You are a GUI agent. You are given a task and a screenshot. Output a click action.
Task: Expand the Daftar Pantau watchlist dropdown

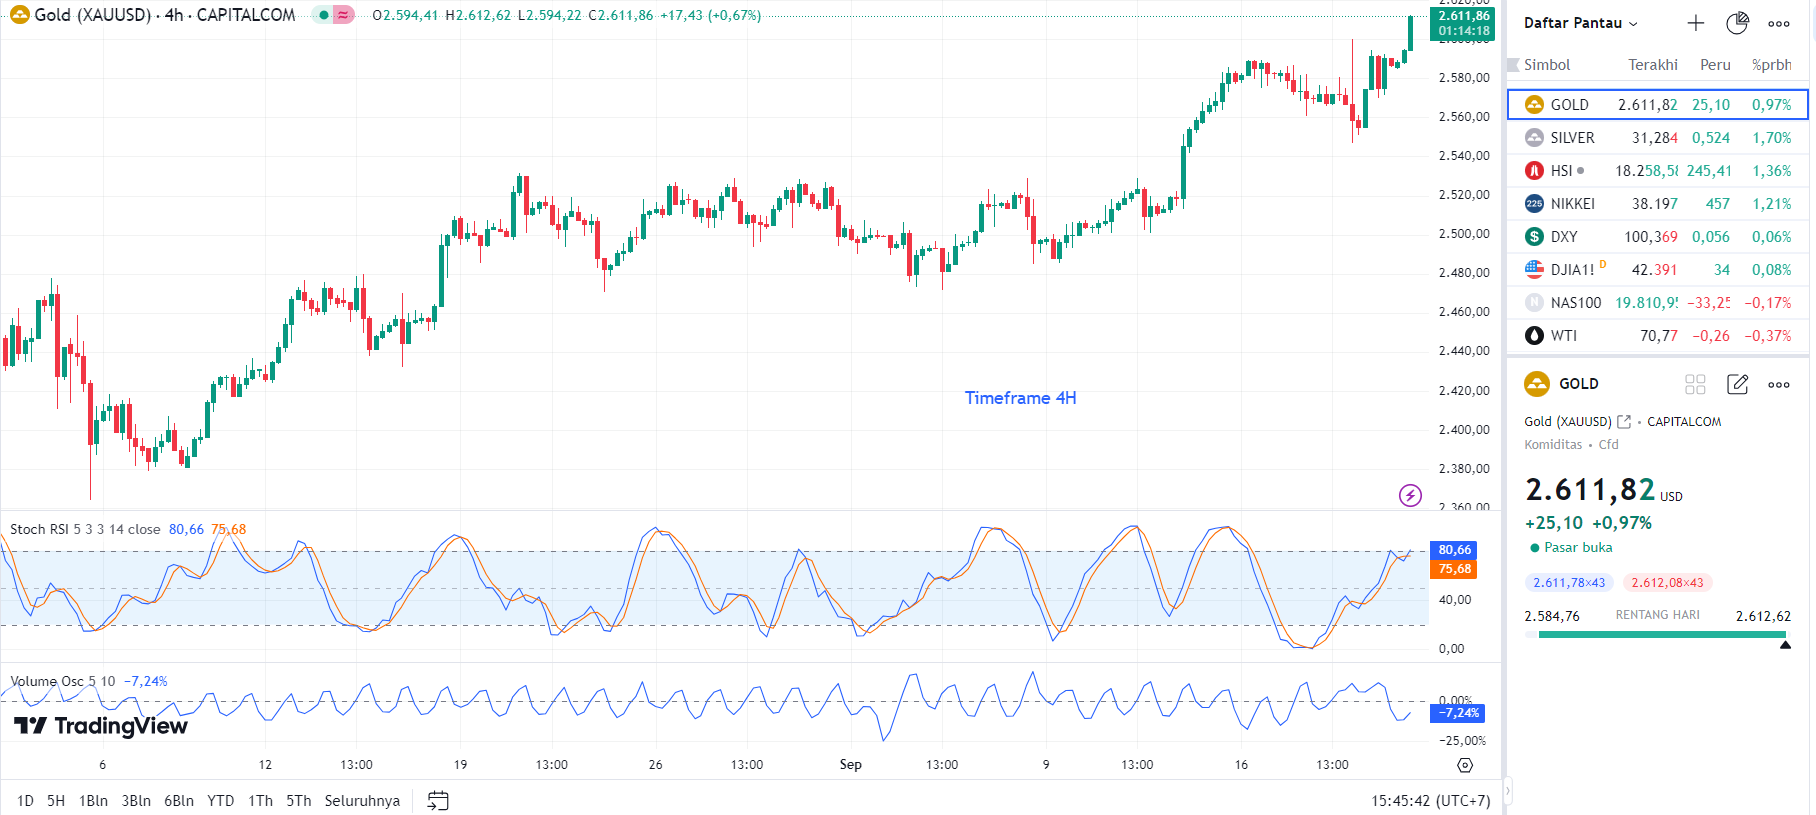(x=1580, y=23)
